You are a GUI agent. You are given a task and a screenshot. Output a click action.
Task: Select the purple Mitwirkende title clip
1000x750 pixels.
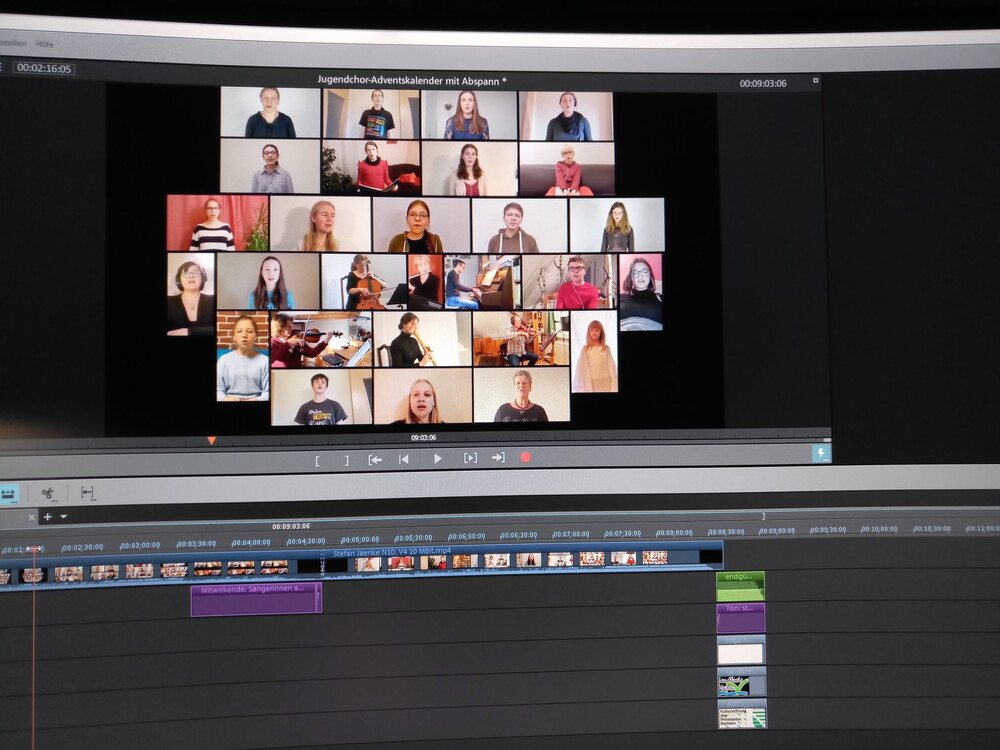click(256, 599)
